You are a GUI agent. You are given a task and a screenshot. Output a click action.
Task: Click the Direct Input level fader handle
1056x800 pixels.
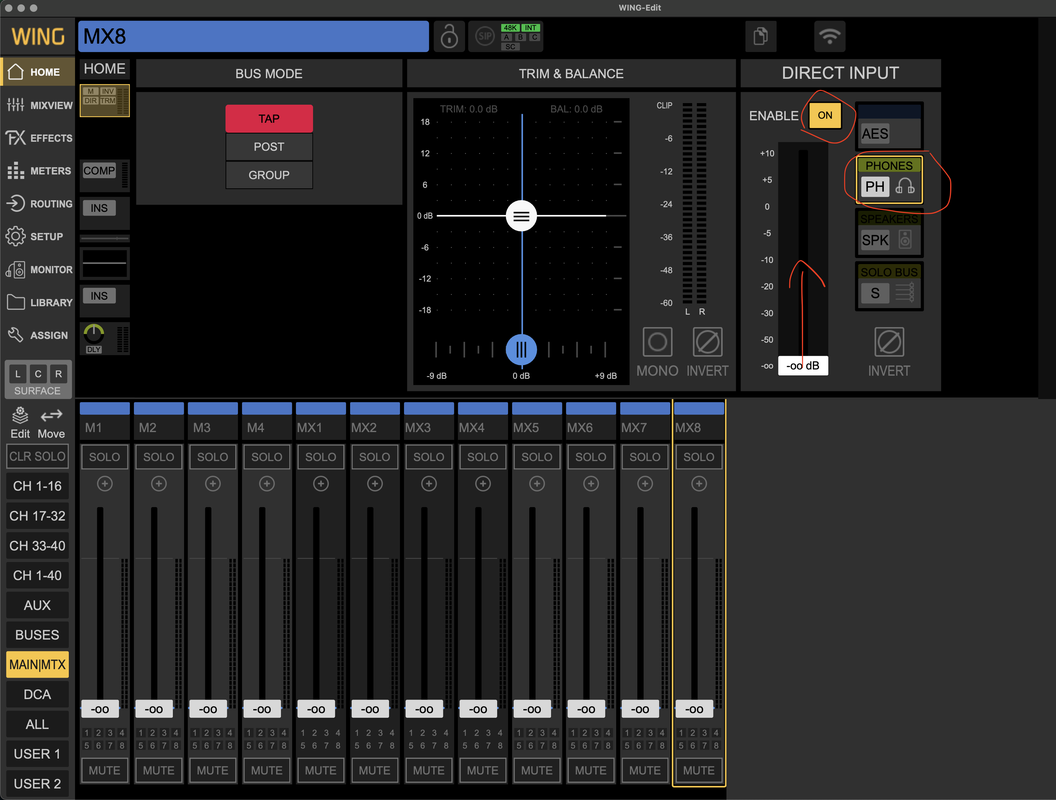pyautogui.click(x=803, y=366)
